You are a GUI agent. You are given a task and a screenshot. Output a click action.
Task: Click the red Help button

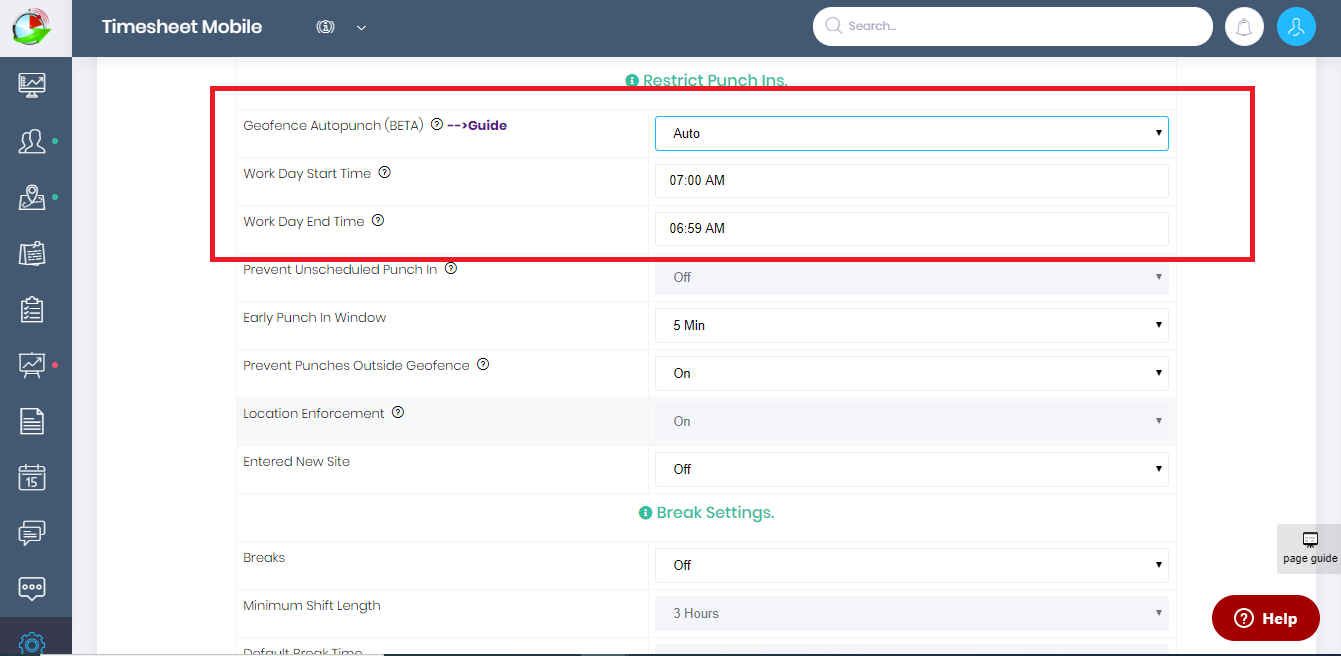pyautogui.click(x=1268, y=618)
